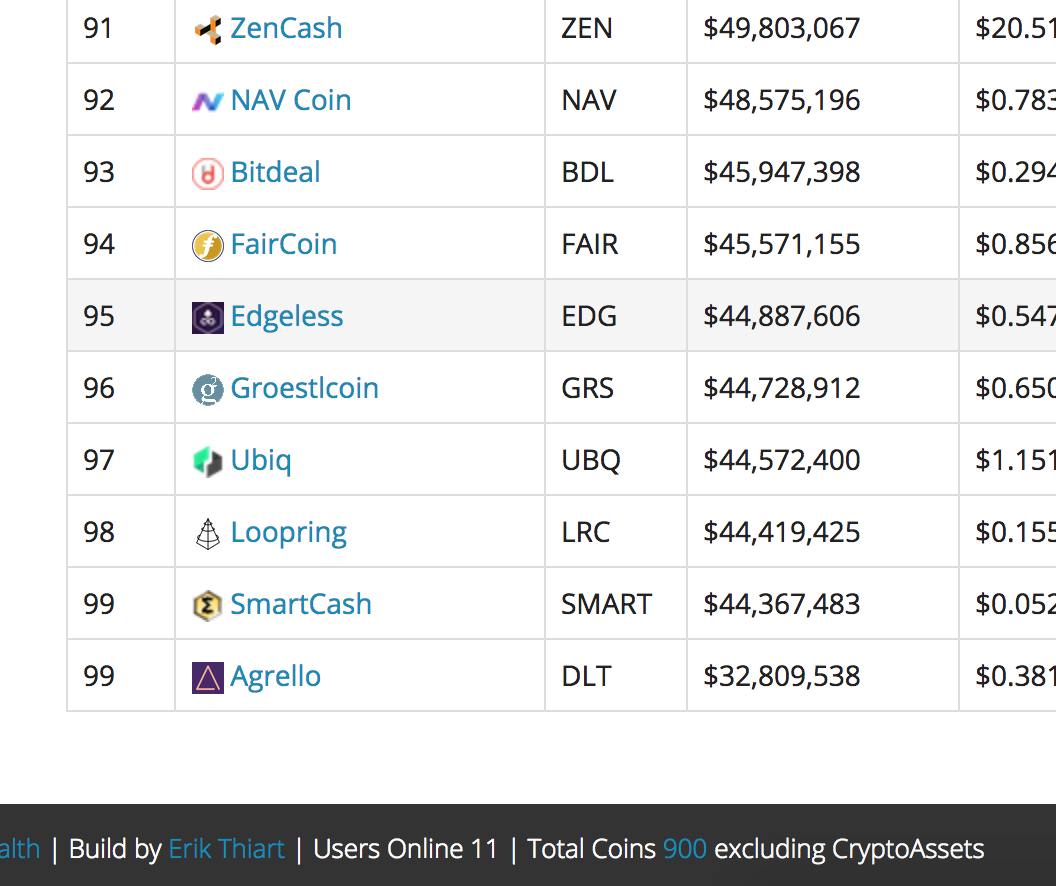
Task: Click the Edgeless logo icon
Action: click(207, 316)
